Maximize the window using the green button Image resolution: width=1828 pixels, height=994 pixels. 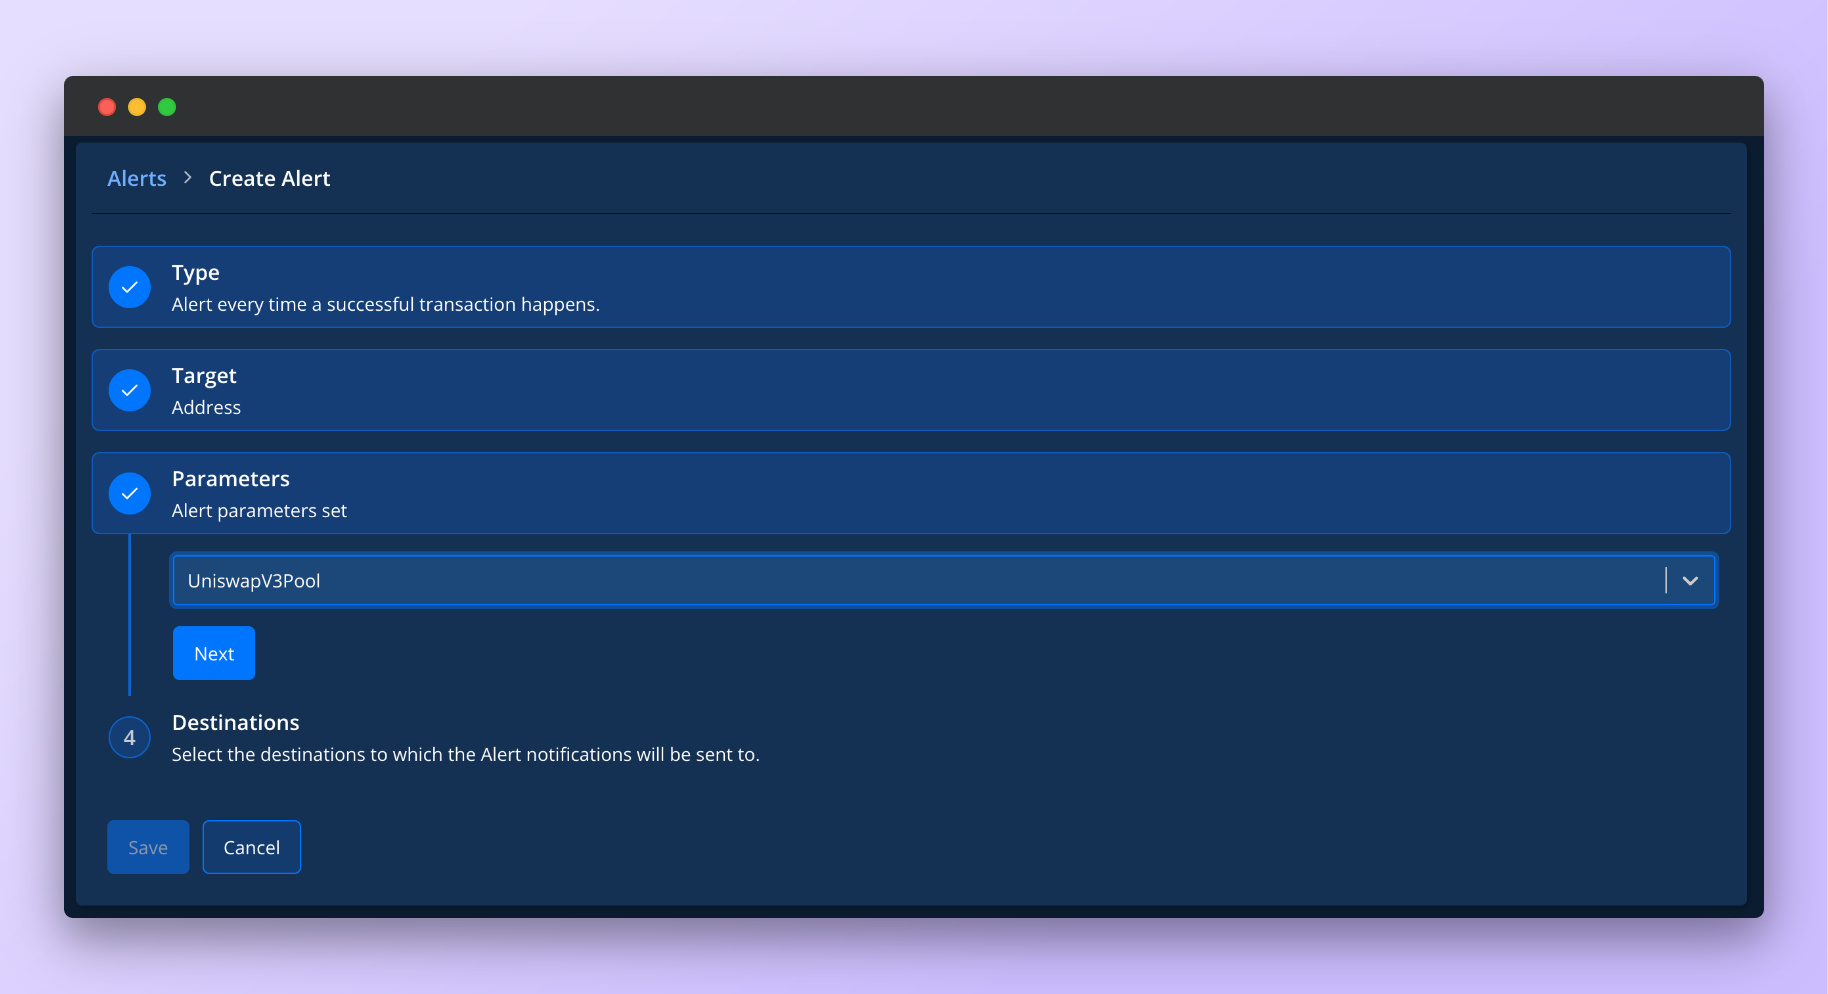pos(167,107)
